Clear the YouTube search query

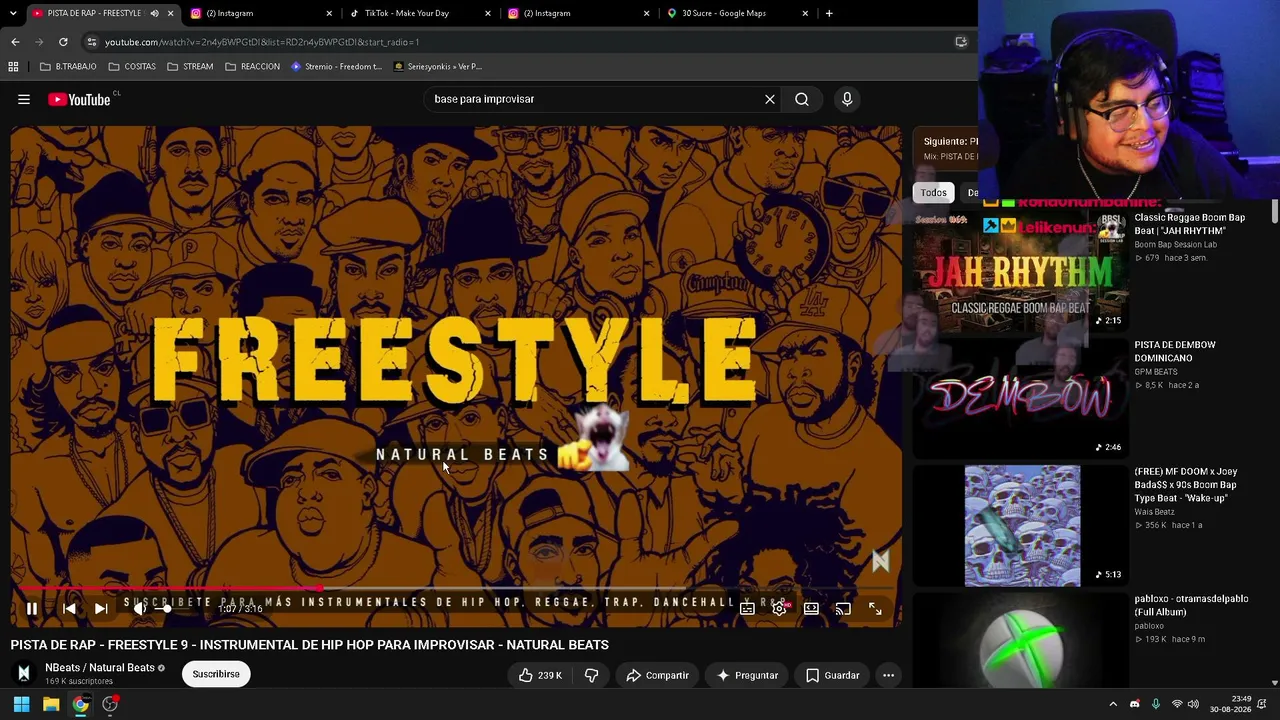coord(770,99)
